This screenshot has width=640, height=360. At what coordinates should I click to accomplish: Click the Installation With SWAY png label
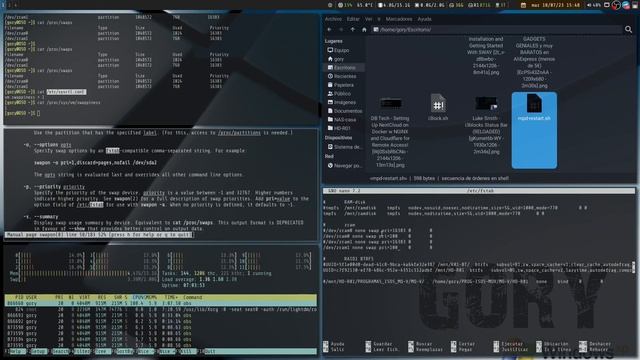pos(486,56)
